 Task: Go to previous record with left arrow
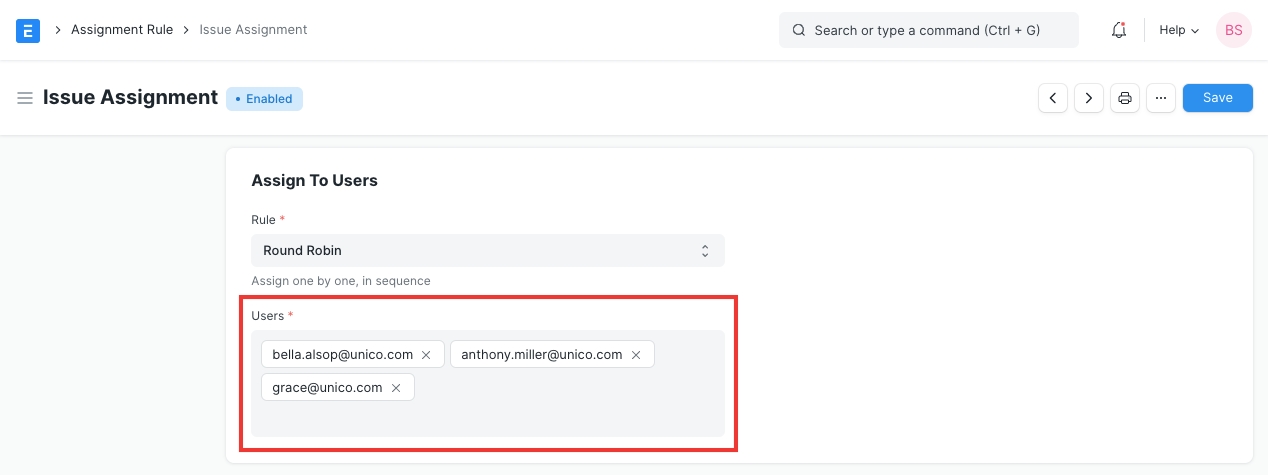tap(1053, 98)
